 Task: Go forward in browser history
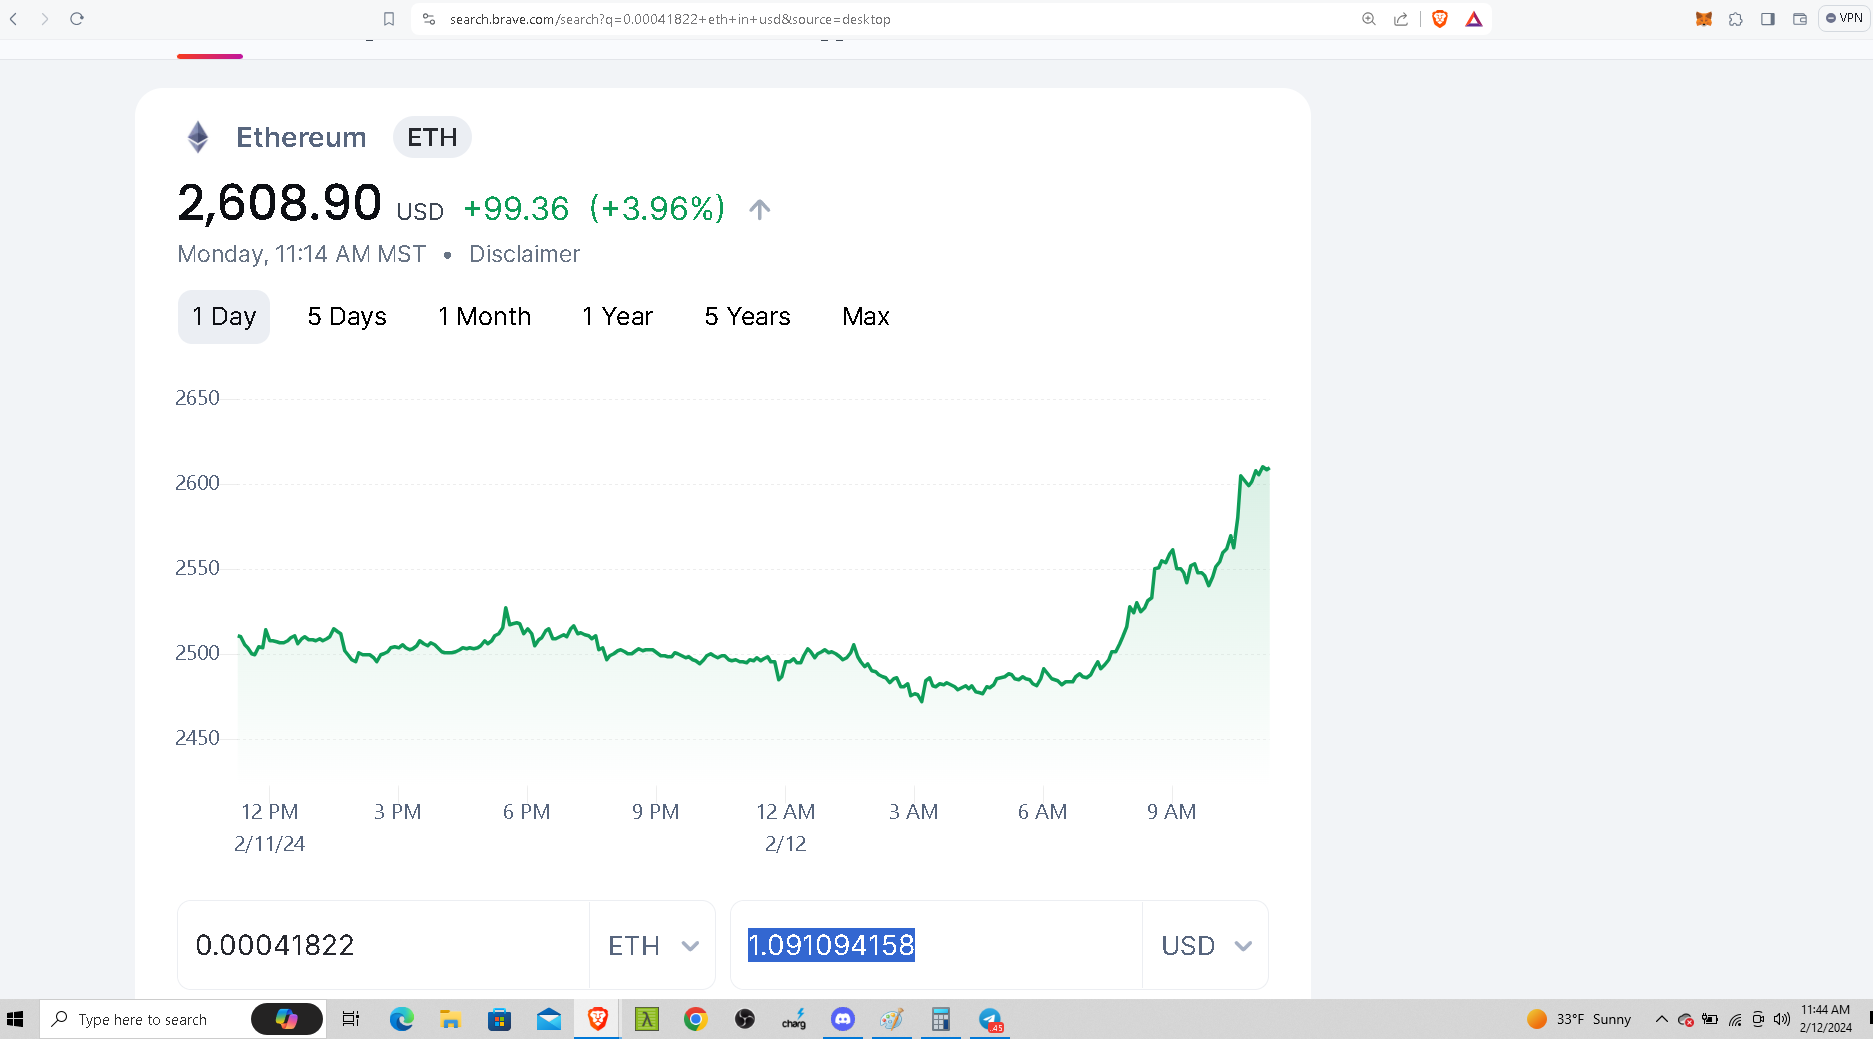45,19
